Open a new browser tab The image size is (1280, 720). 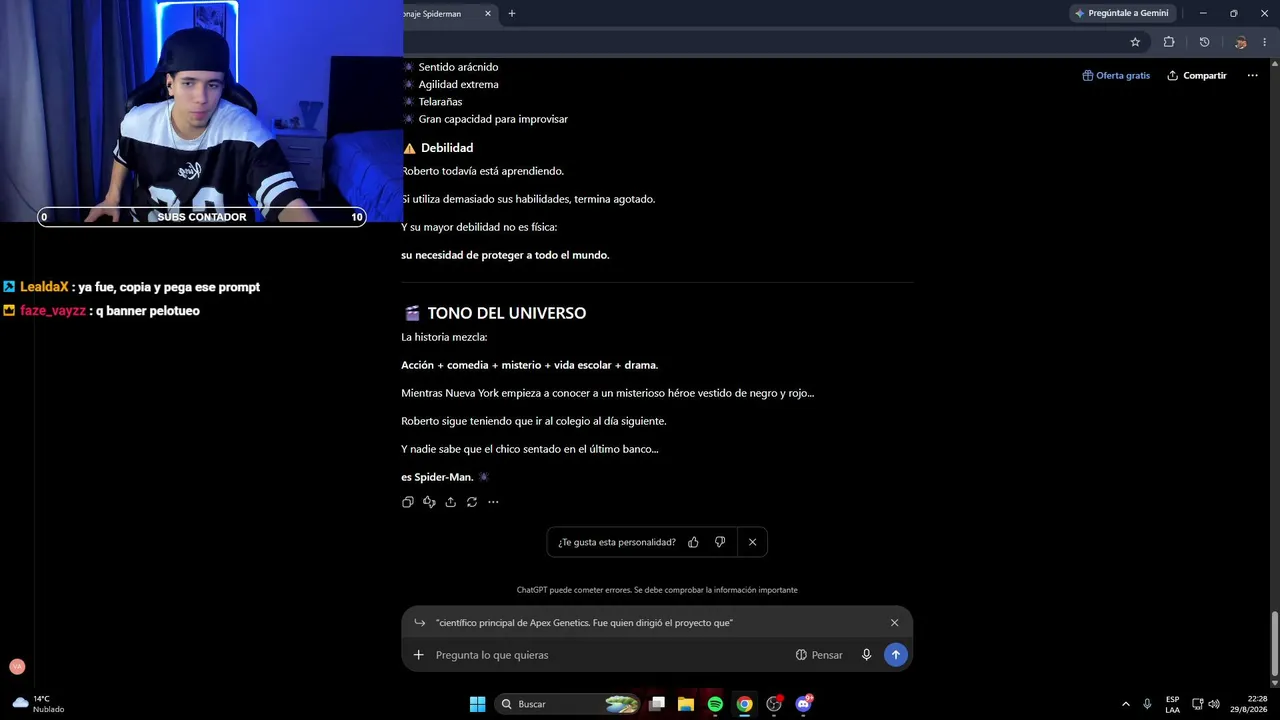(x=512, y=13)
